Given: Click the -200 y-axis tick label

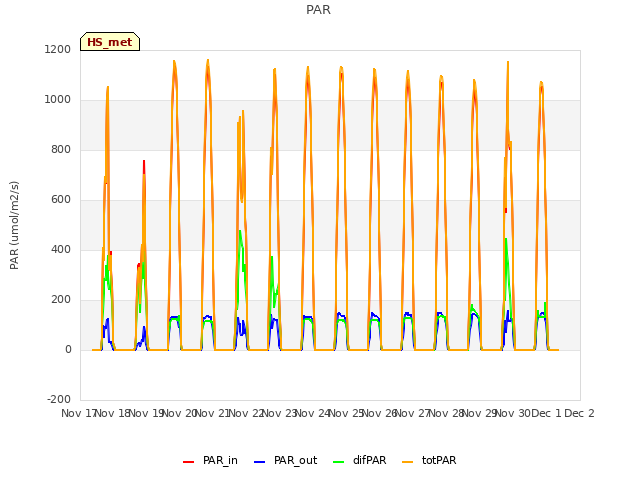Looking at the screenshot, I should coord(59,399).
